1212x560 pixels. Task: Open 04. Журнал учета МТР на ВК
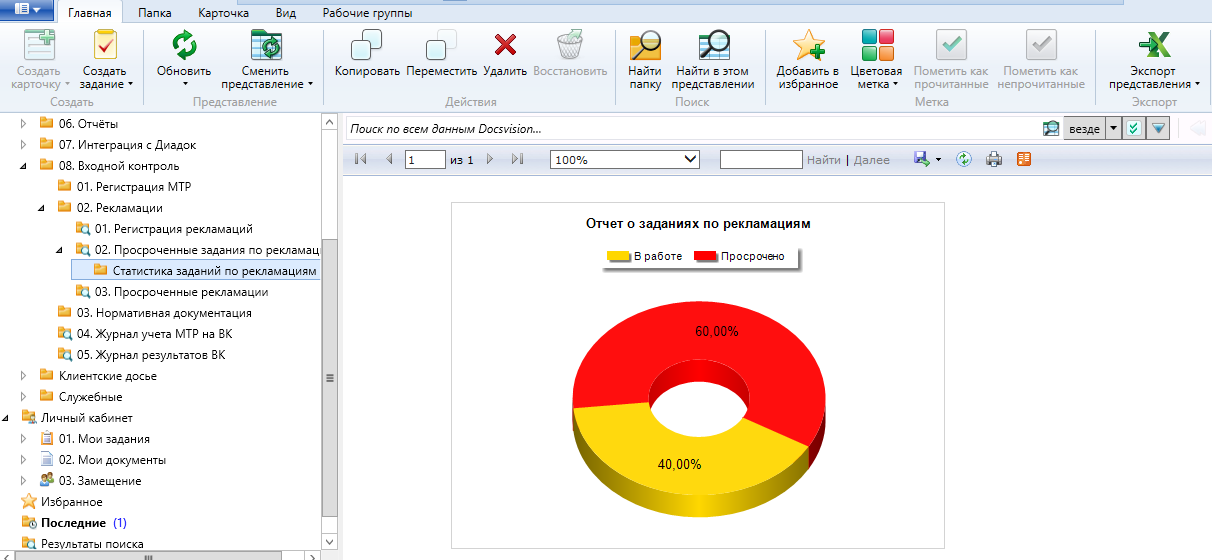tap(154, 334)
